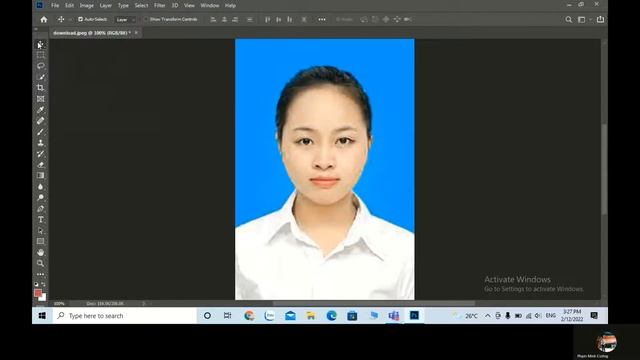Swap foreground and background colors

[x=43, y=284]
